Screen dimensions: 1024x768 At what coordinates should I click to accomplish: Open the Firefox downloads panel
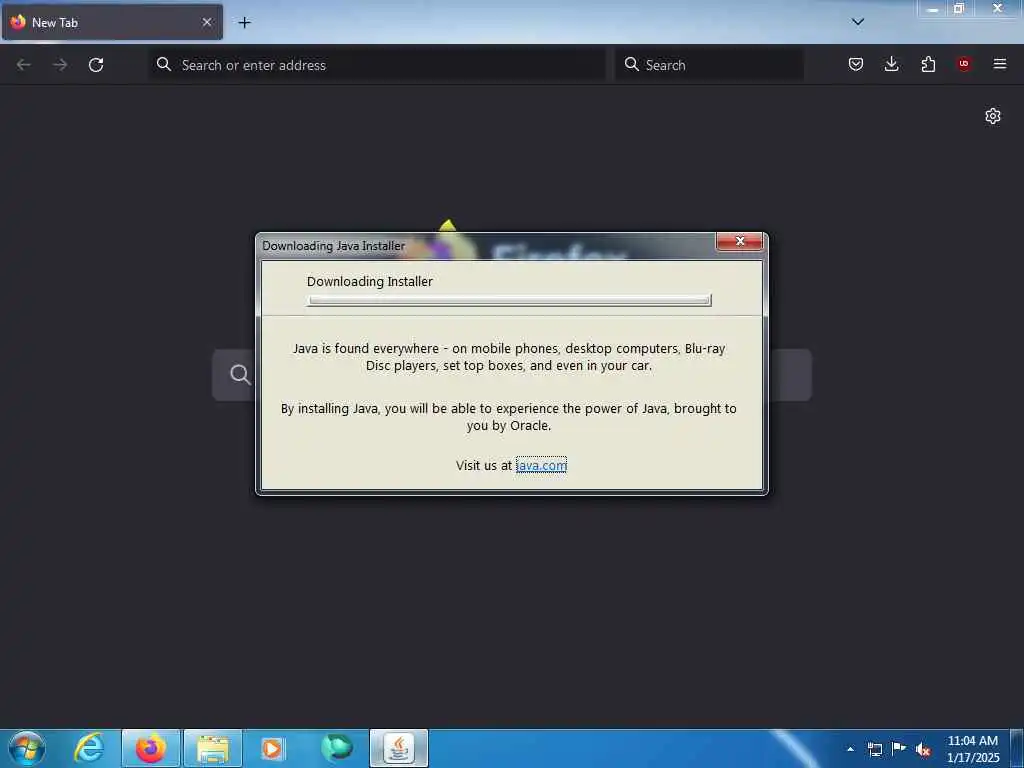[891, 64]
